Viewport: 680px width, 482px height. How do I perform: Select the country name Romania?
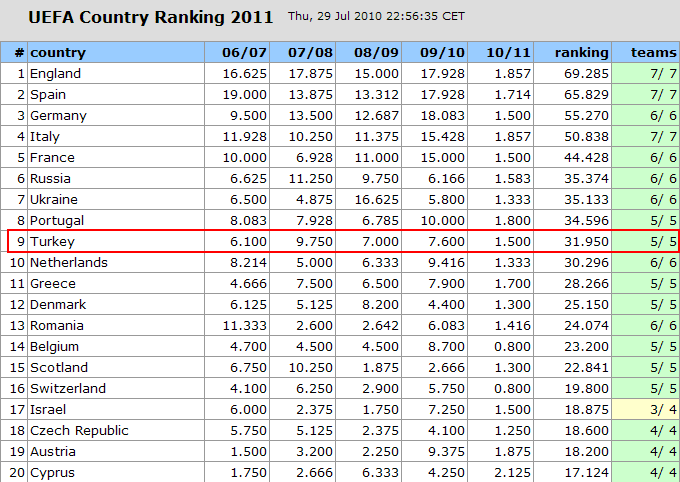coord(56,326)
